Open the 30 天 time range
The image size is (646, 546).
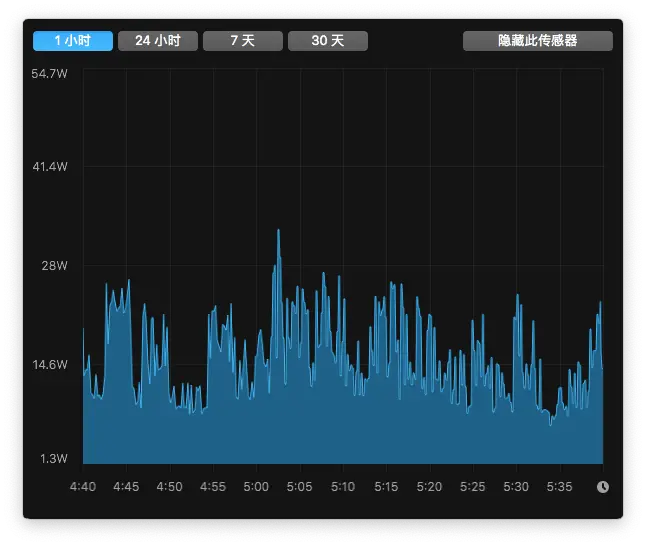click(x=327, y=41)
